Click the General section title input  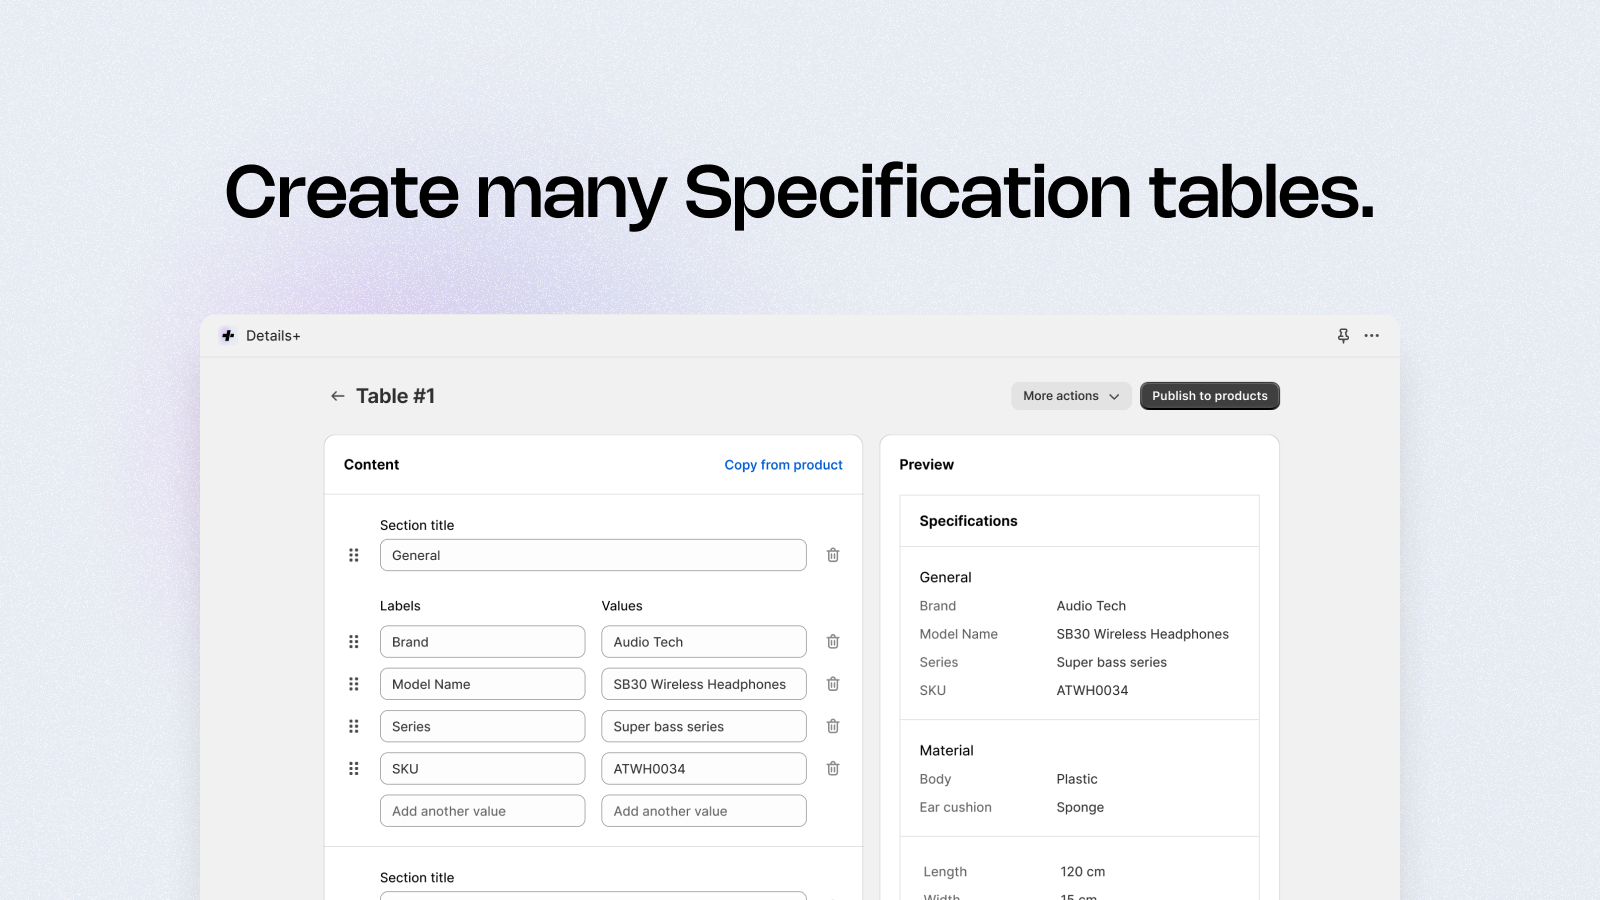pos(593,555)
